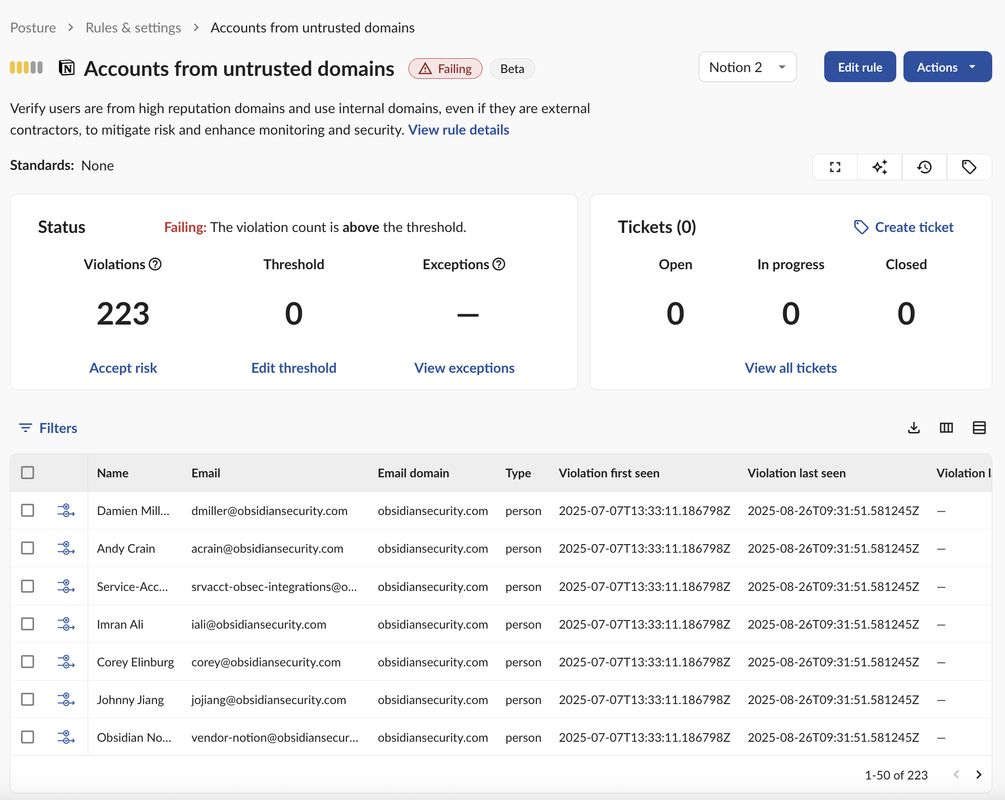
Task: Click Accounts from untrusted domains breadcrumb
Action: 312,28
